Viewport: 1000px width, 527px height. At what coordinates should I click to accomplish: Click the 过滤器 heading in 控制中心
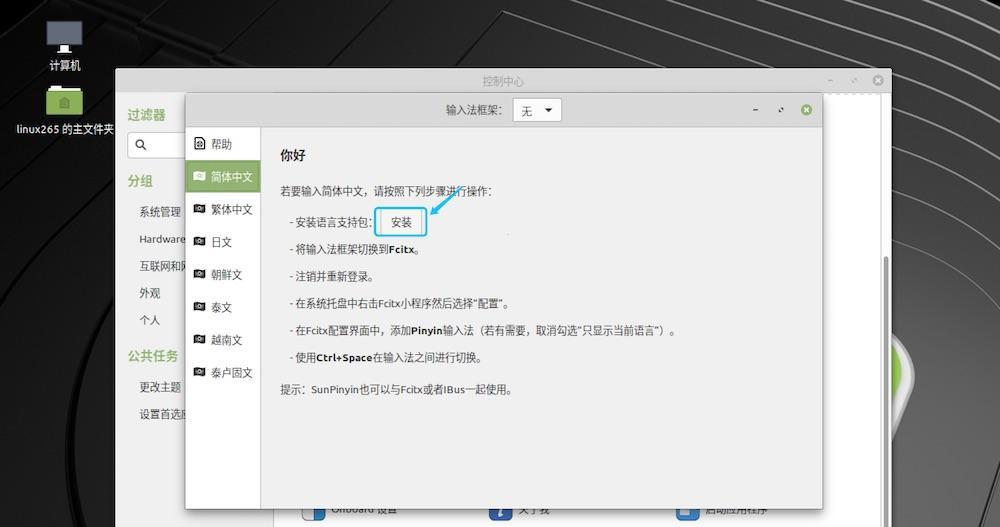pos(146,115)
